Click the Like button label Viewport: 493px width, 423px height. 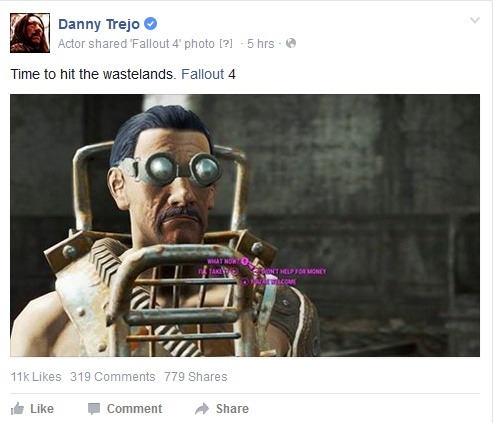(x=42, y=409)
